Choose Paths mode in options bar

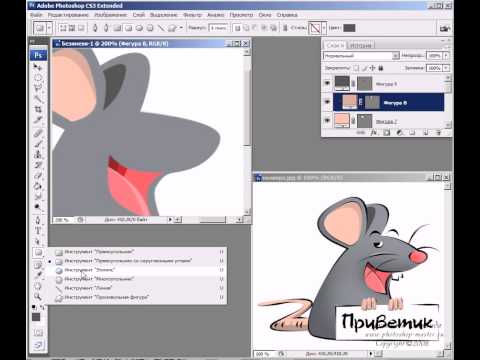coord(72,28)
